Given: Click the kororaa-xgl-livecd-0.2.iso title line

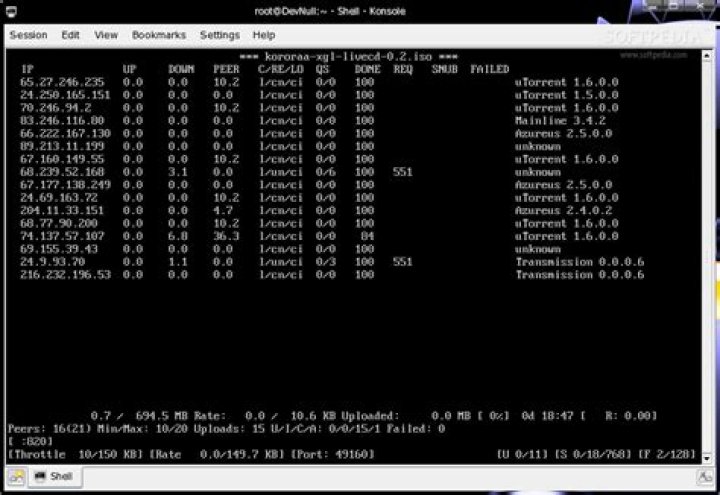Looking at the screenshot, I should (x=349, y=57).
